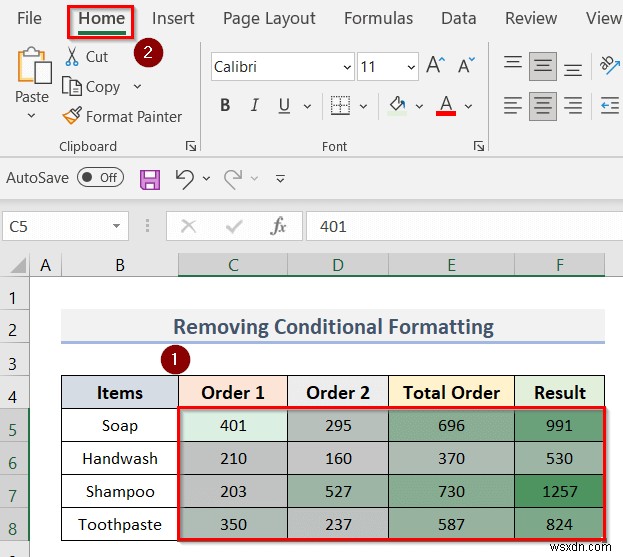The height and width of the screenshot is (557, 623).
Task: Customize Quick Access Toolbar dropdown
Action: (x=280, y=179)
